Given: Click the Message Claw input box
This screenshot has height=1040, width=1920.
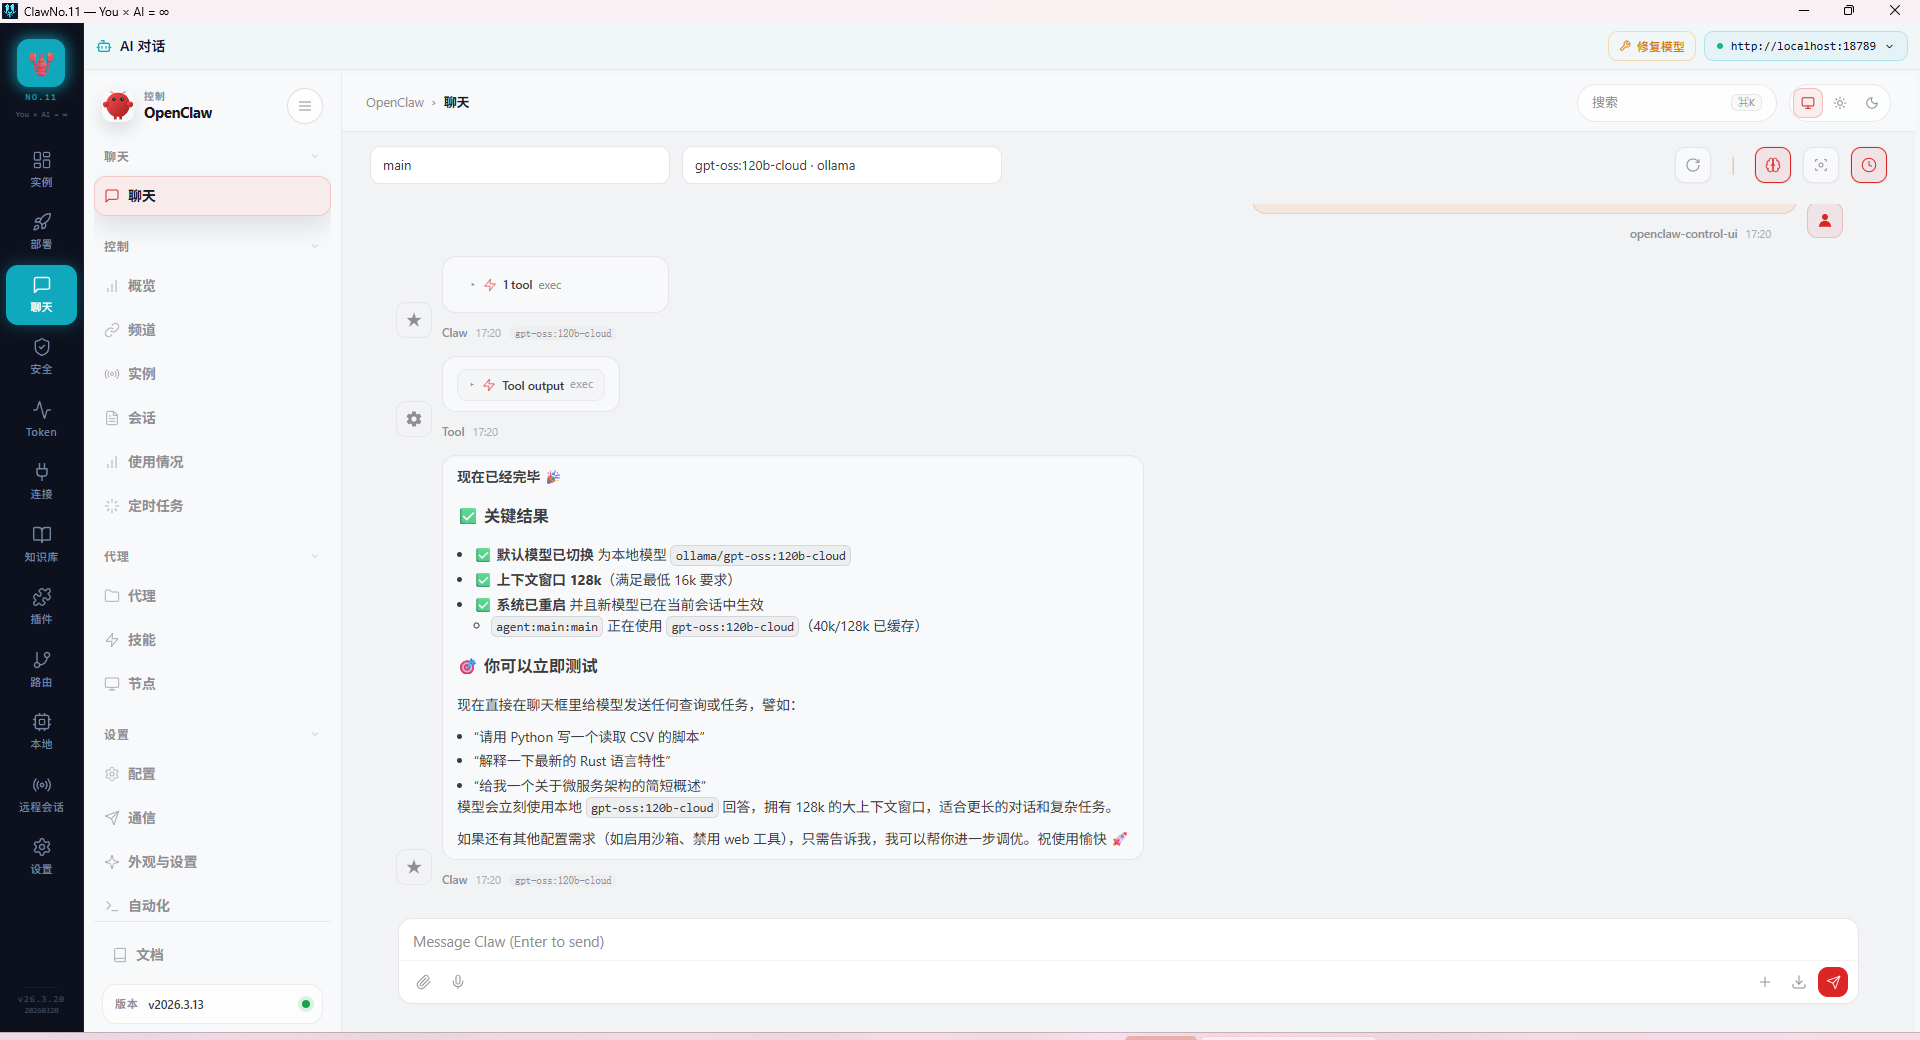Looking at the screenshot, I should [x=1128, y=942].
